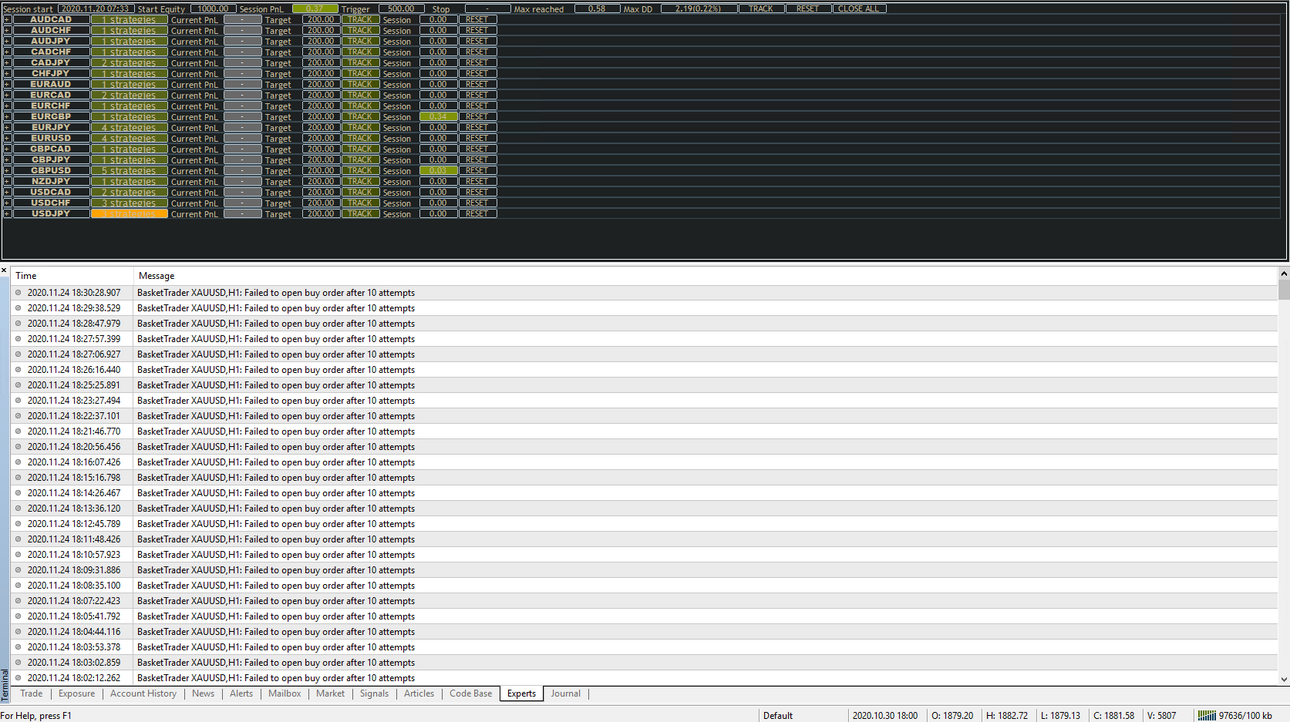1290x722 pixels.
Task: Close the Terminal panel with the X icon
Action: (4, 270)
